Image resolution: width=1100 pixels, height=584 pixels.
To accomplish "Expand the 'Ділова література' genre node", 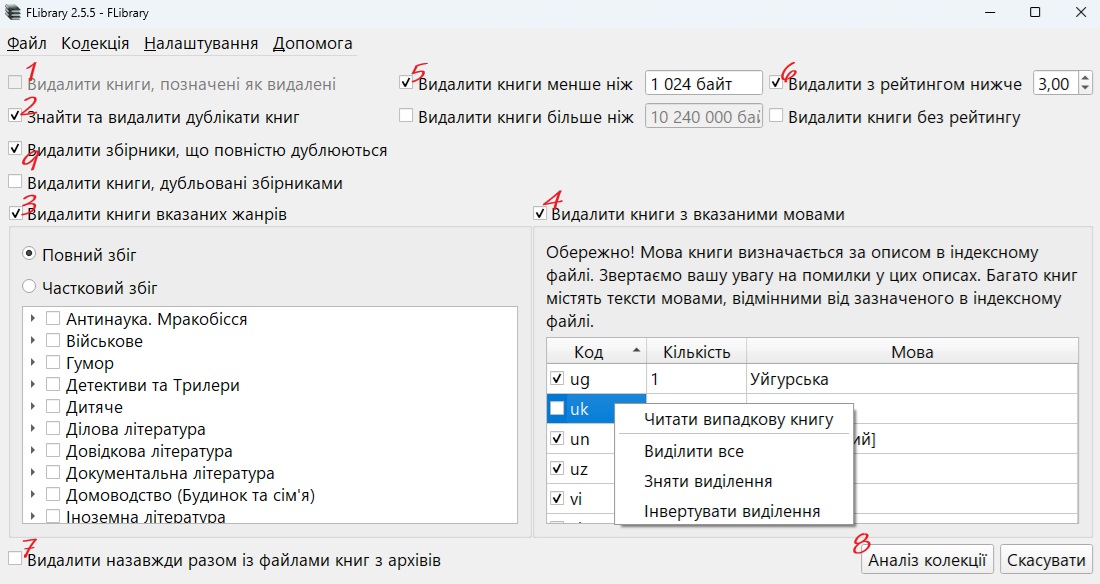I will (x=33, y=428).
